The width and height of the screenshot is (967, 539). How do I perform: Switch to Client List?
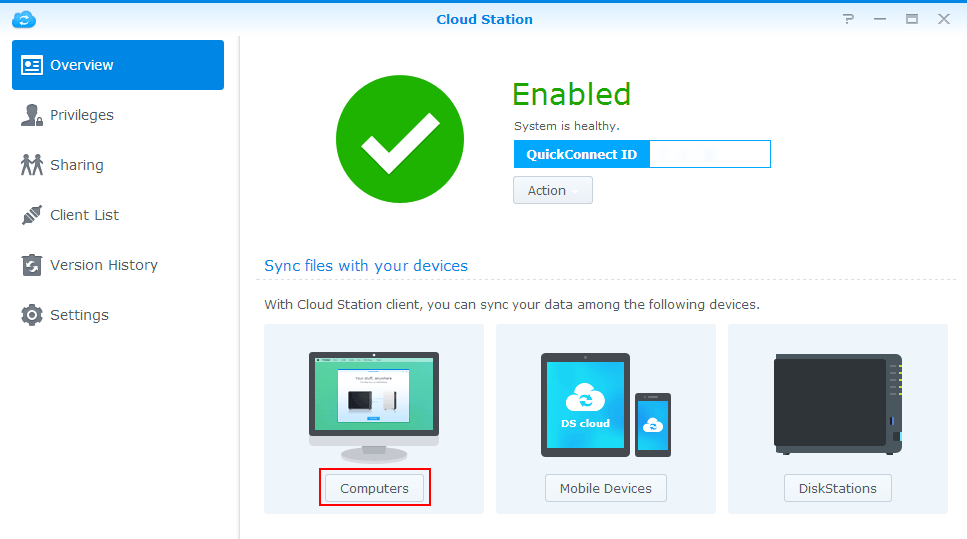click(84, 215)
